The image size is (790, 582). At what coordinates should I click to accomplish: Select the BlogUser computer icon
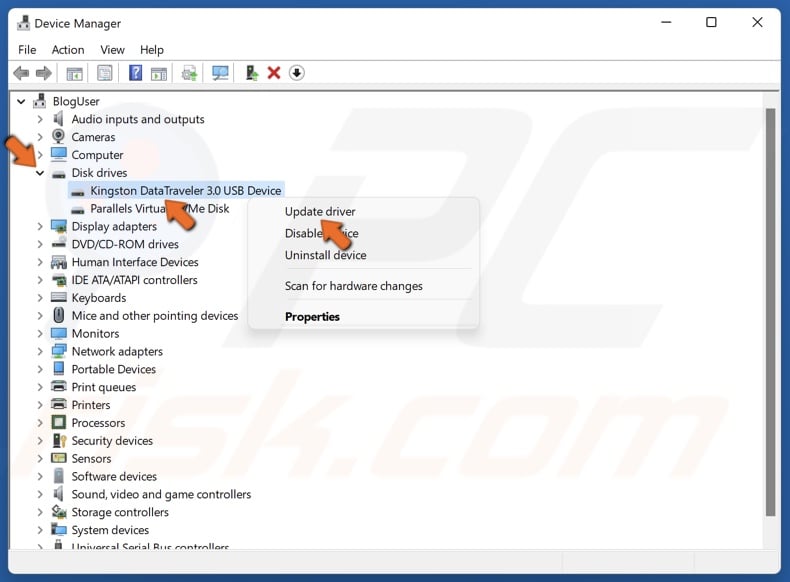40,101
